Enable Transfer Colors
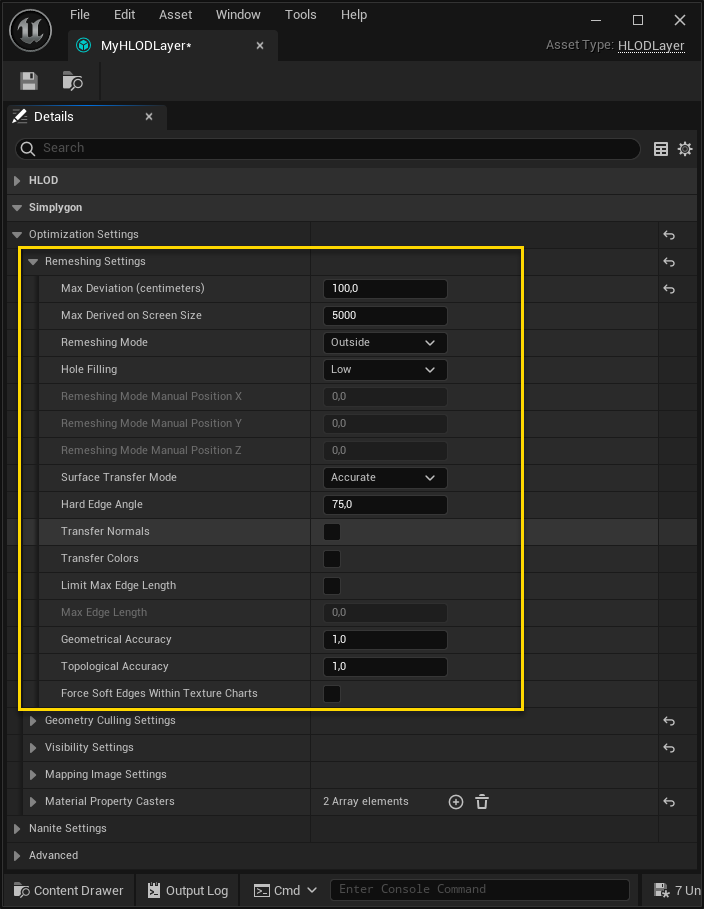The height and width of the screenshot is (909, 704). 331,558
